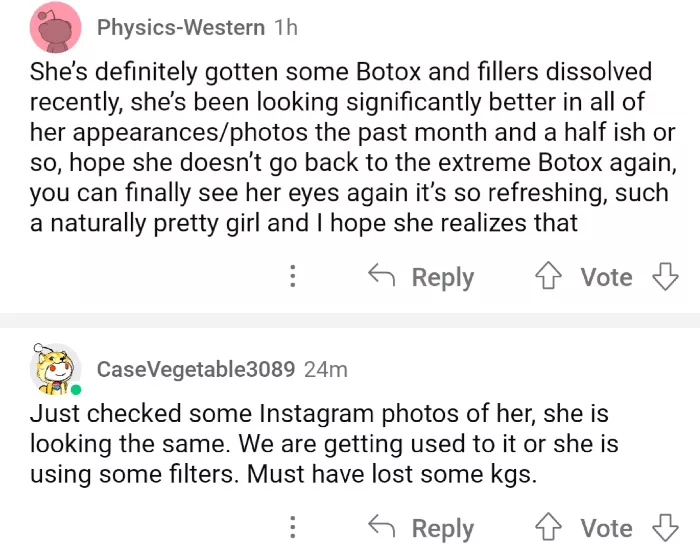The image size is (700, 549).
Task: Open CaseVegetable3089's tiger avatar
Action: tap(56, 369)
